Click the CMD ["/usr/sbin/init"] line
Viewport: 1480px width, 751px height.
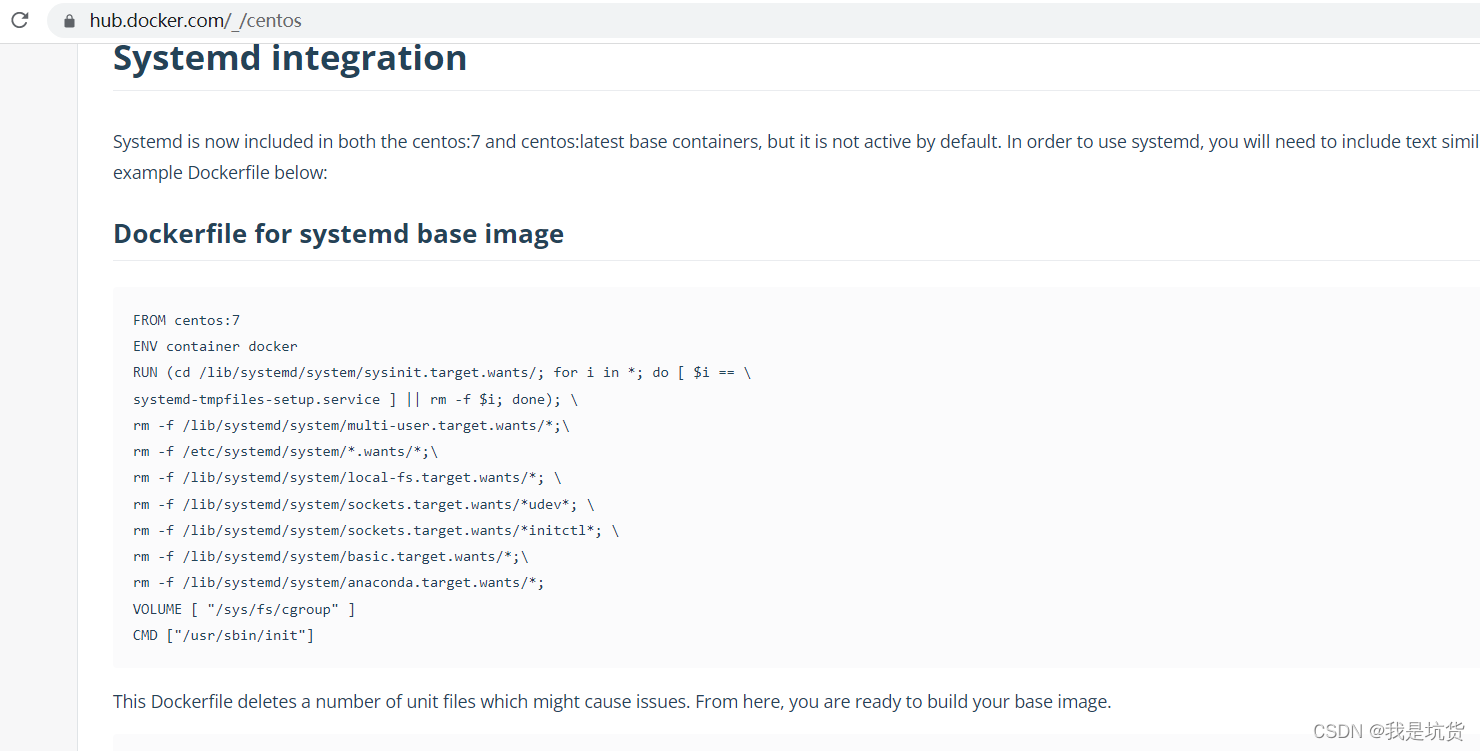click(x=223, y=634)
